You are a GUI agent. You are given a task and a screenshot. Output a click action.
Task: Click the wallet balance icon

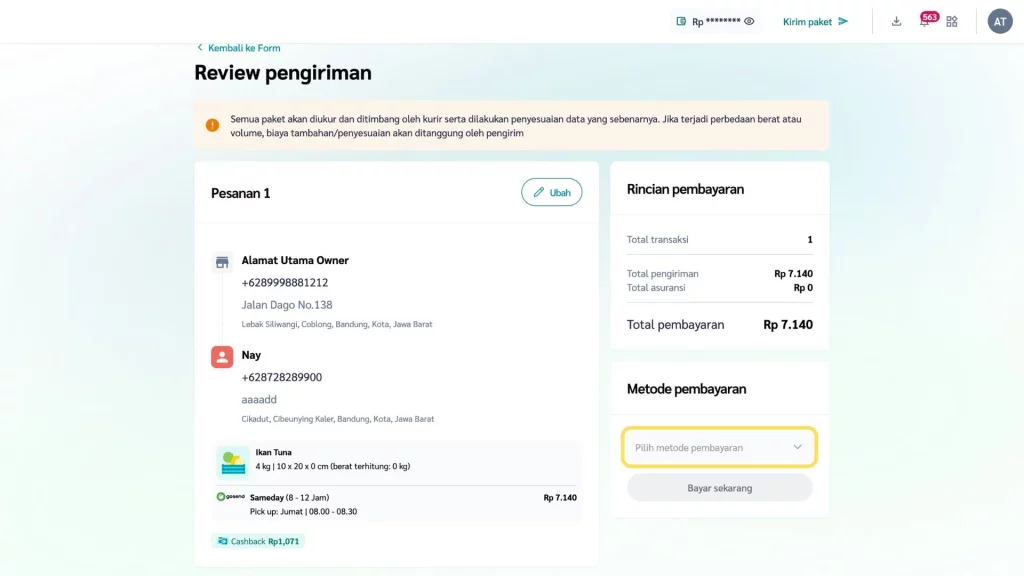[681, 21]
